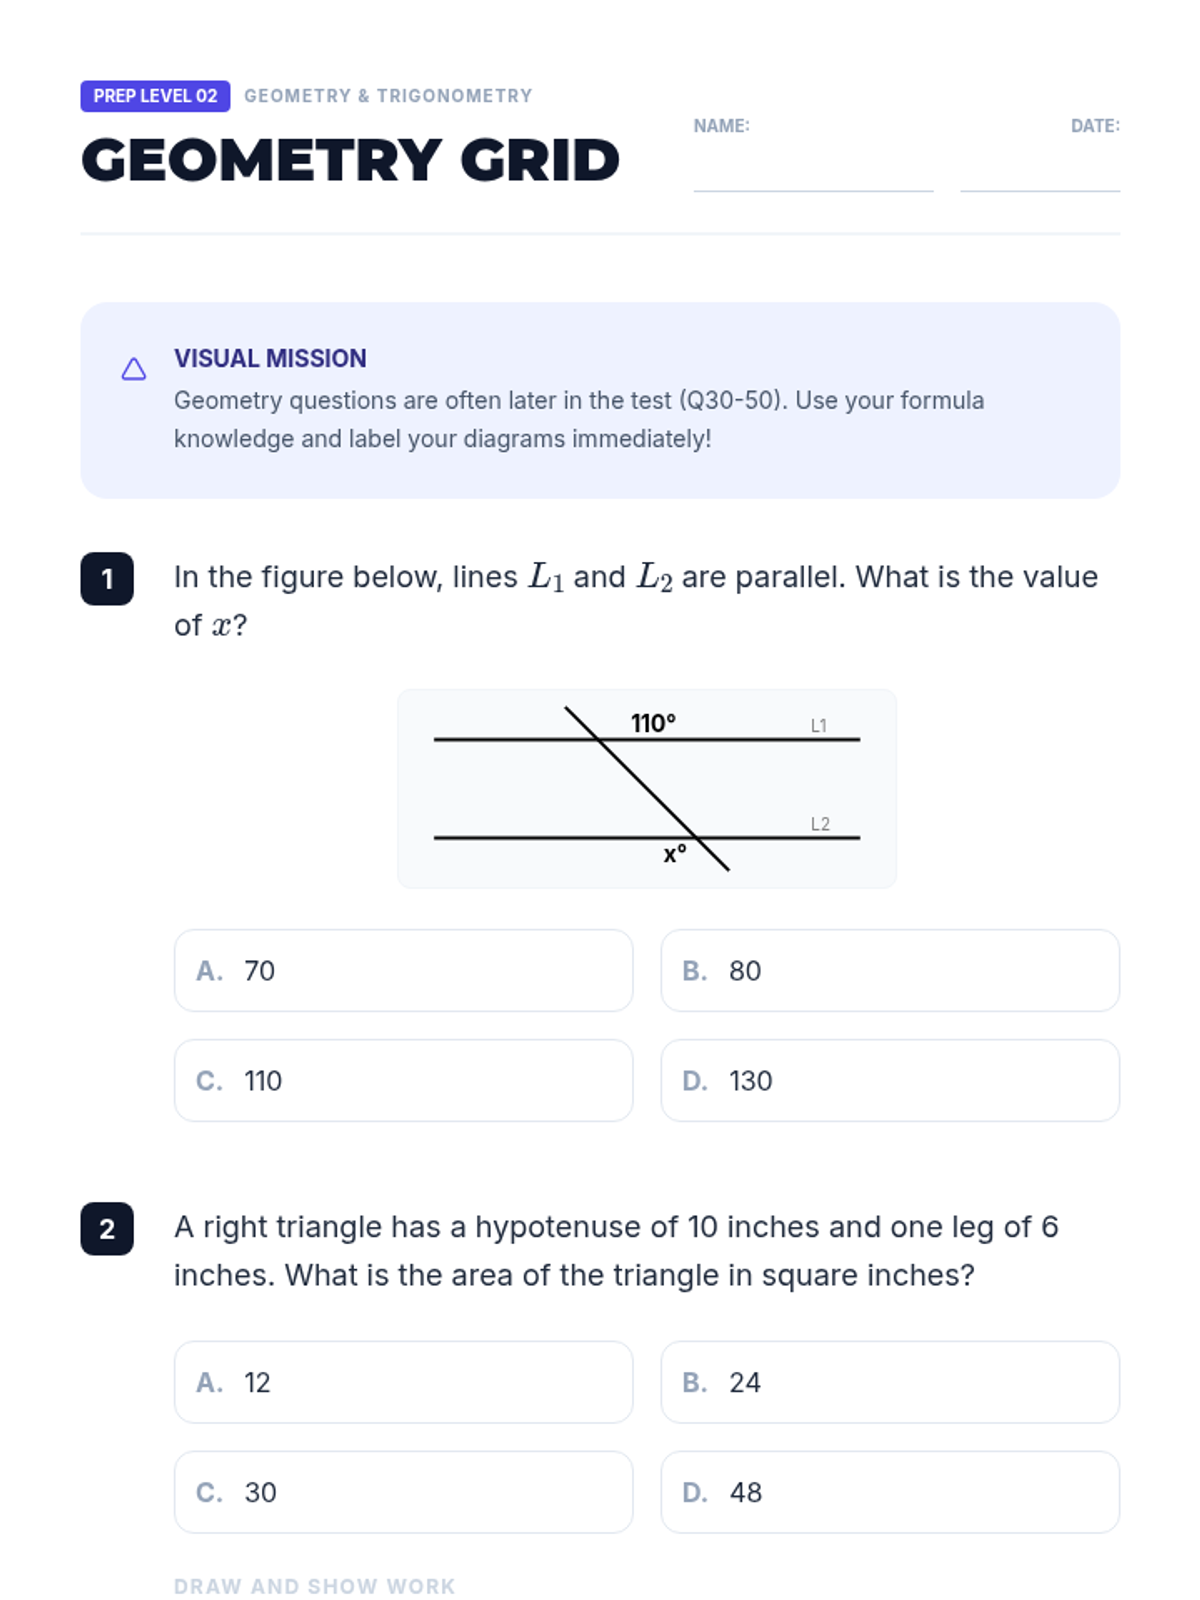Click the Geometry & Trigonometry category label
1200x1600 pixels.
coord(388,96)
